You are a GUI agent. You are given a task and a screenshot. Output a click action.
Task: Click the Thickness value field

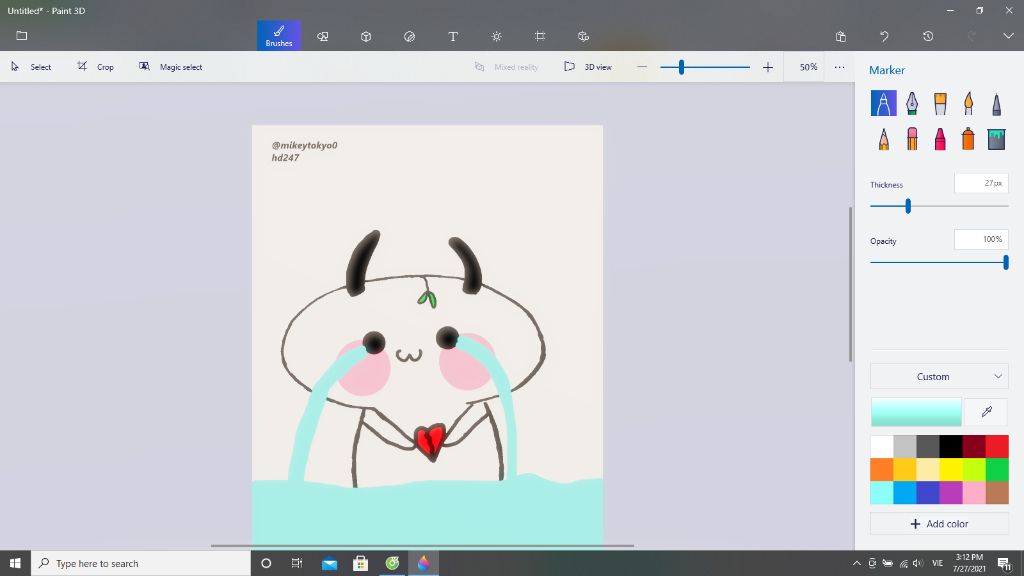point(981,184)
